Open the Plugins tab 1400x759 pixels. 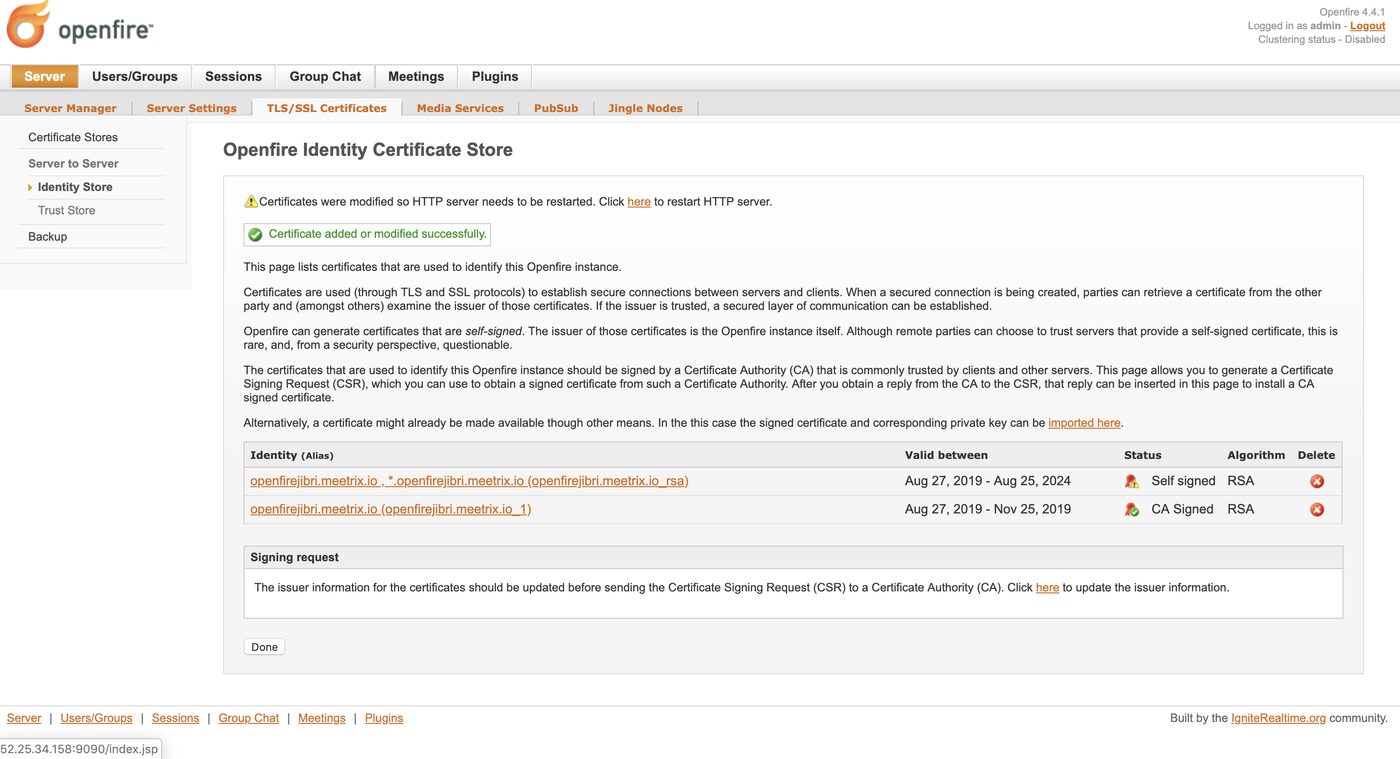(495, 76)
